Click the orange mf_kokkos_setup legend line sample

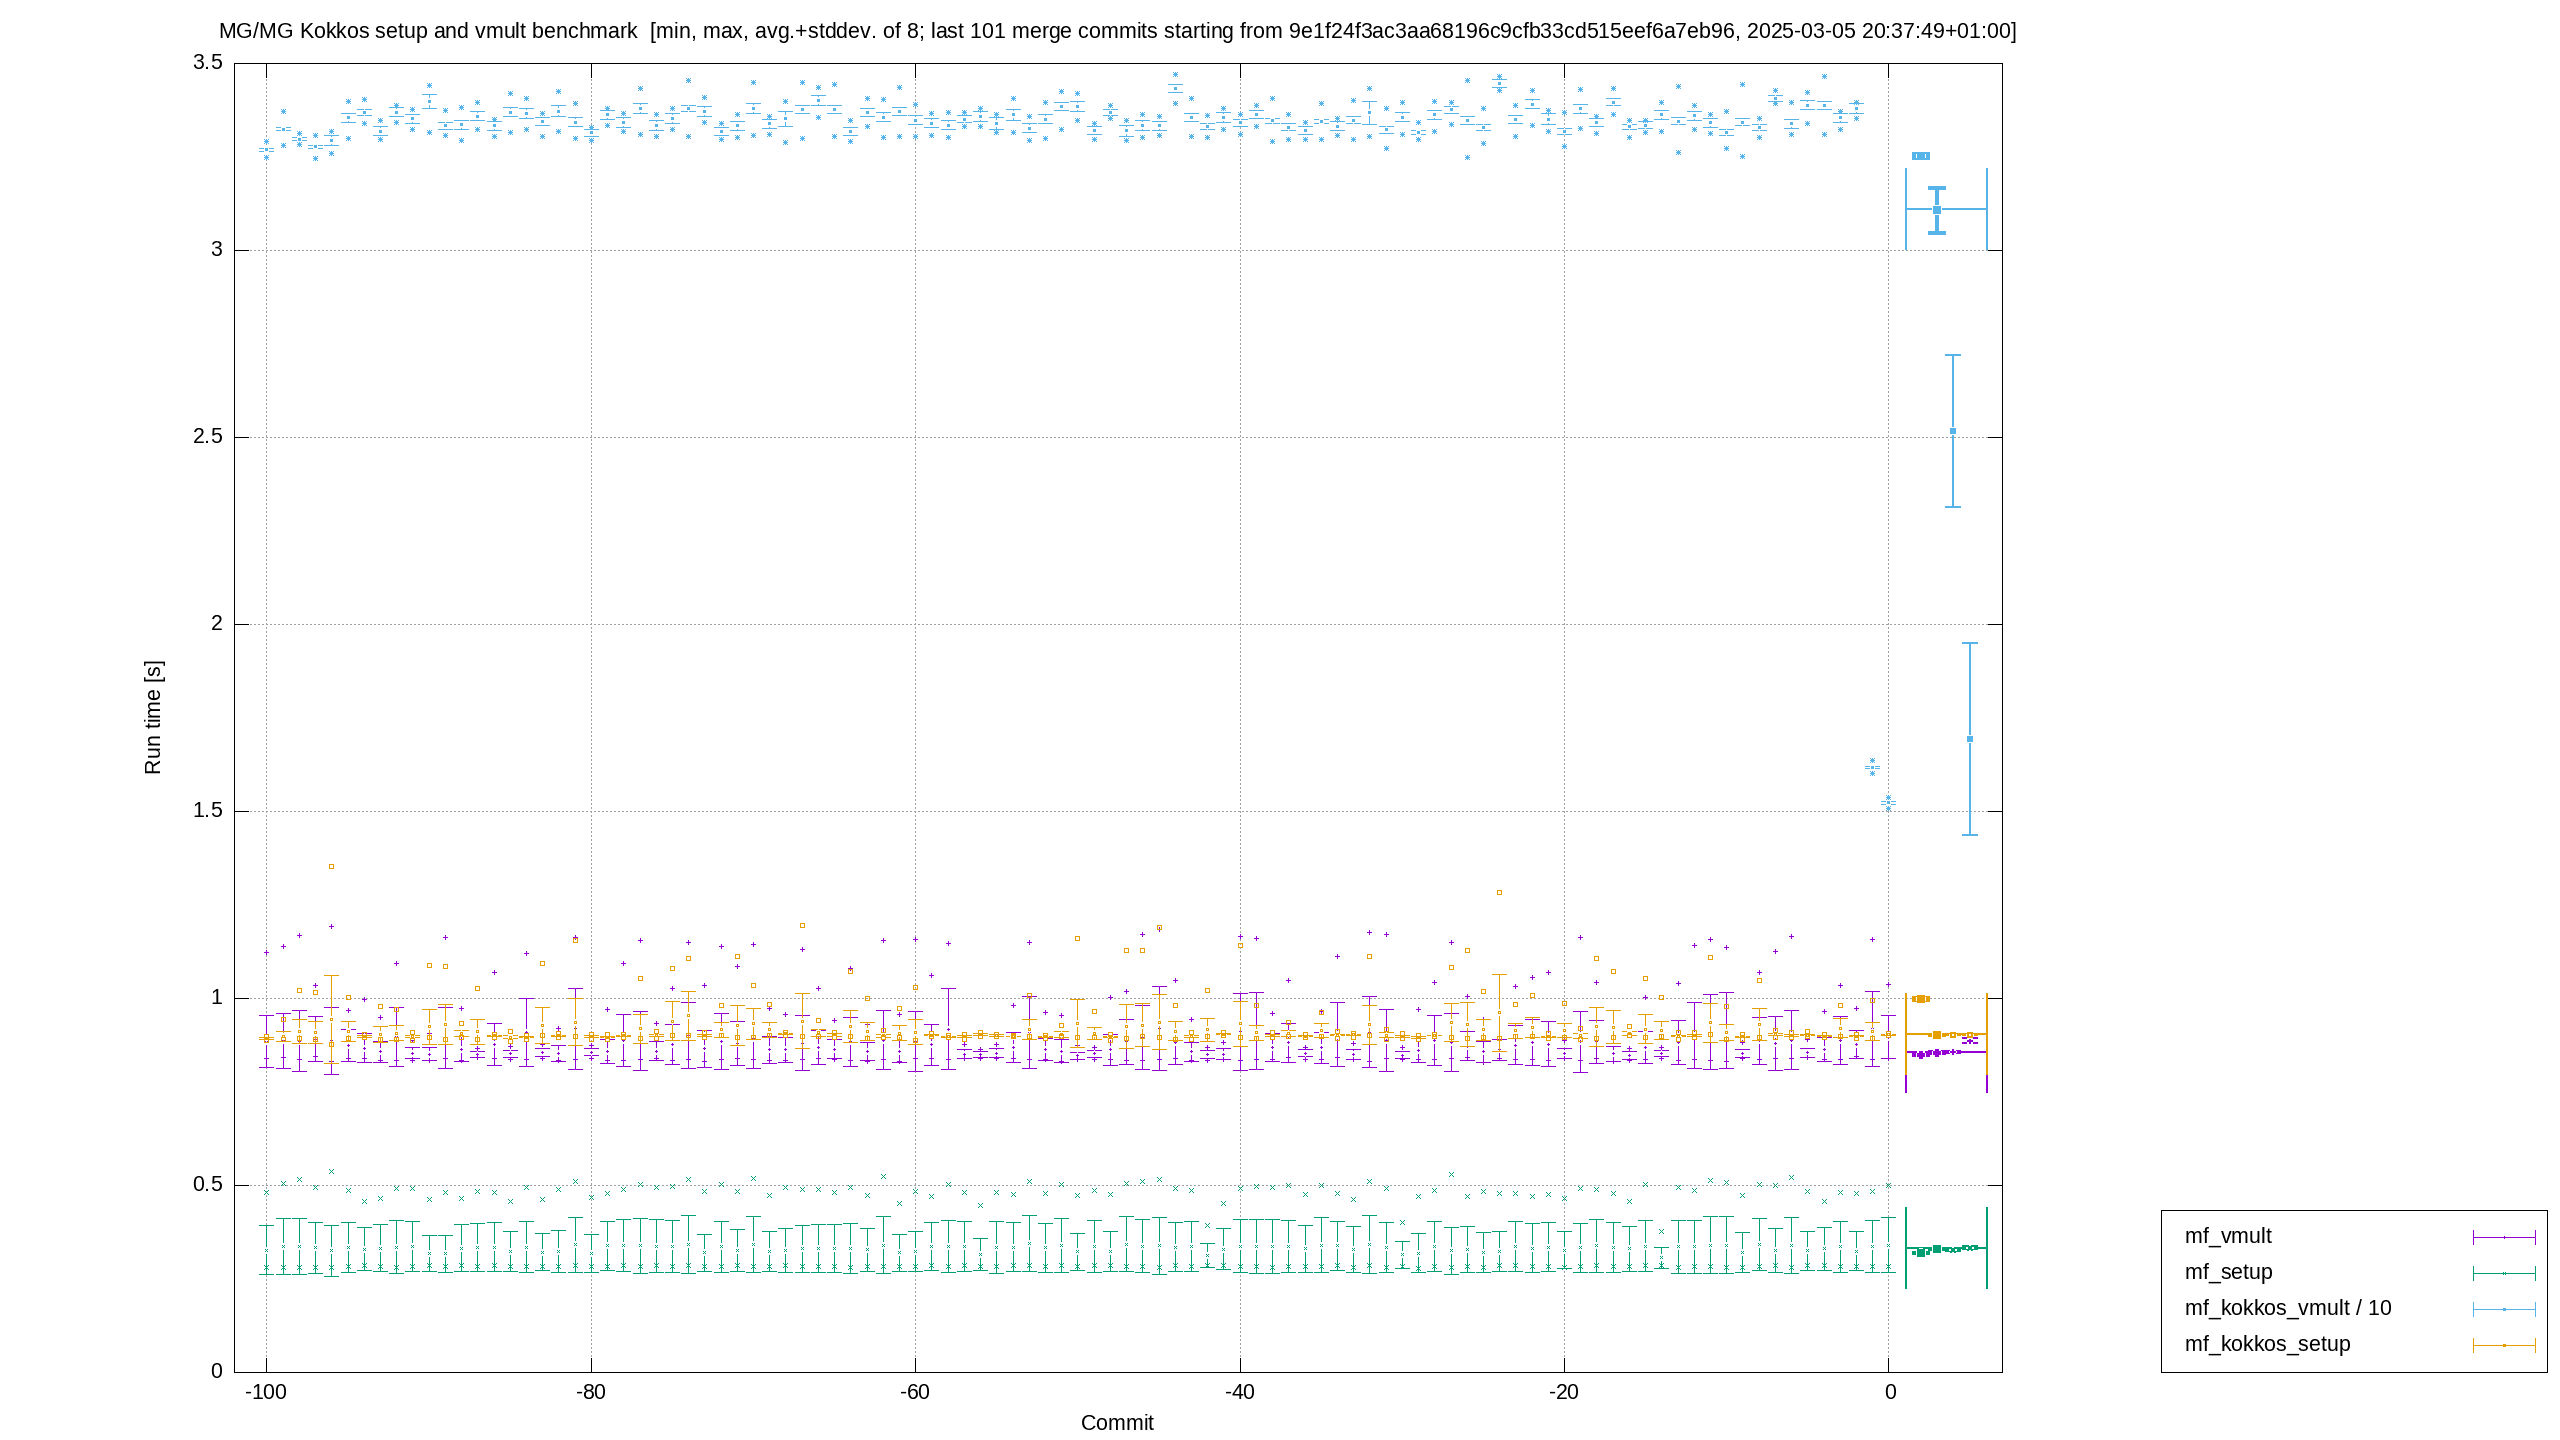point(2504,1345)
